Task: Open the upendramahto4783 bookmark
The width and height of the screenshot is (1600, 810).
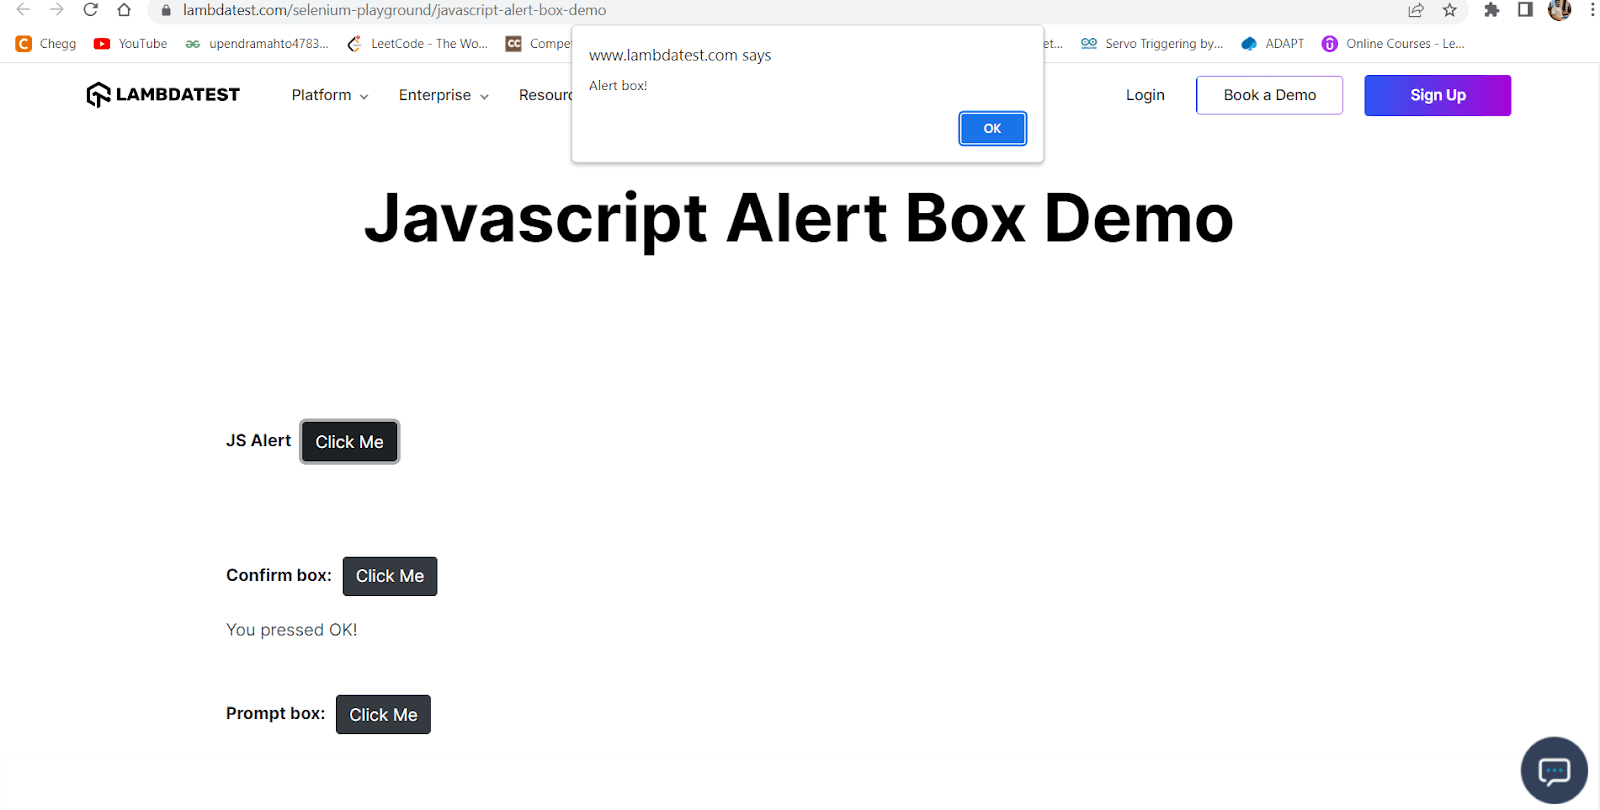Action: (257, 44)
